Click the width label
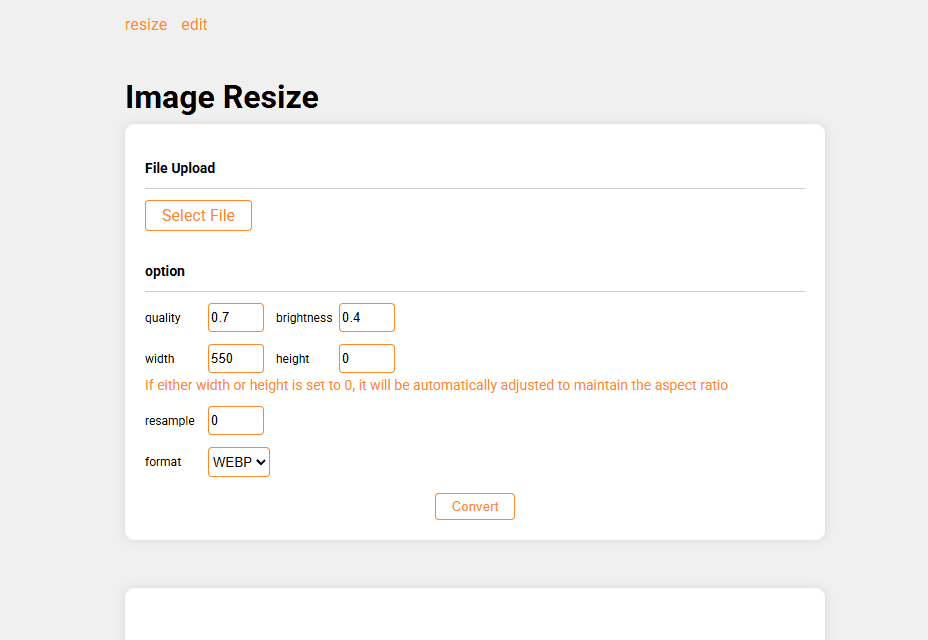 pos(160,359)
